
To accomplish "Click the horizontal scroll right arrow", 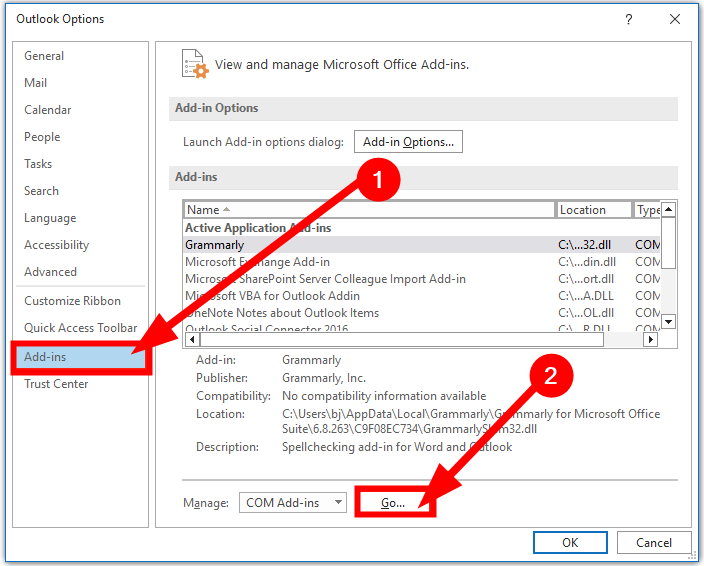I will (x=650, y=340).
